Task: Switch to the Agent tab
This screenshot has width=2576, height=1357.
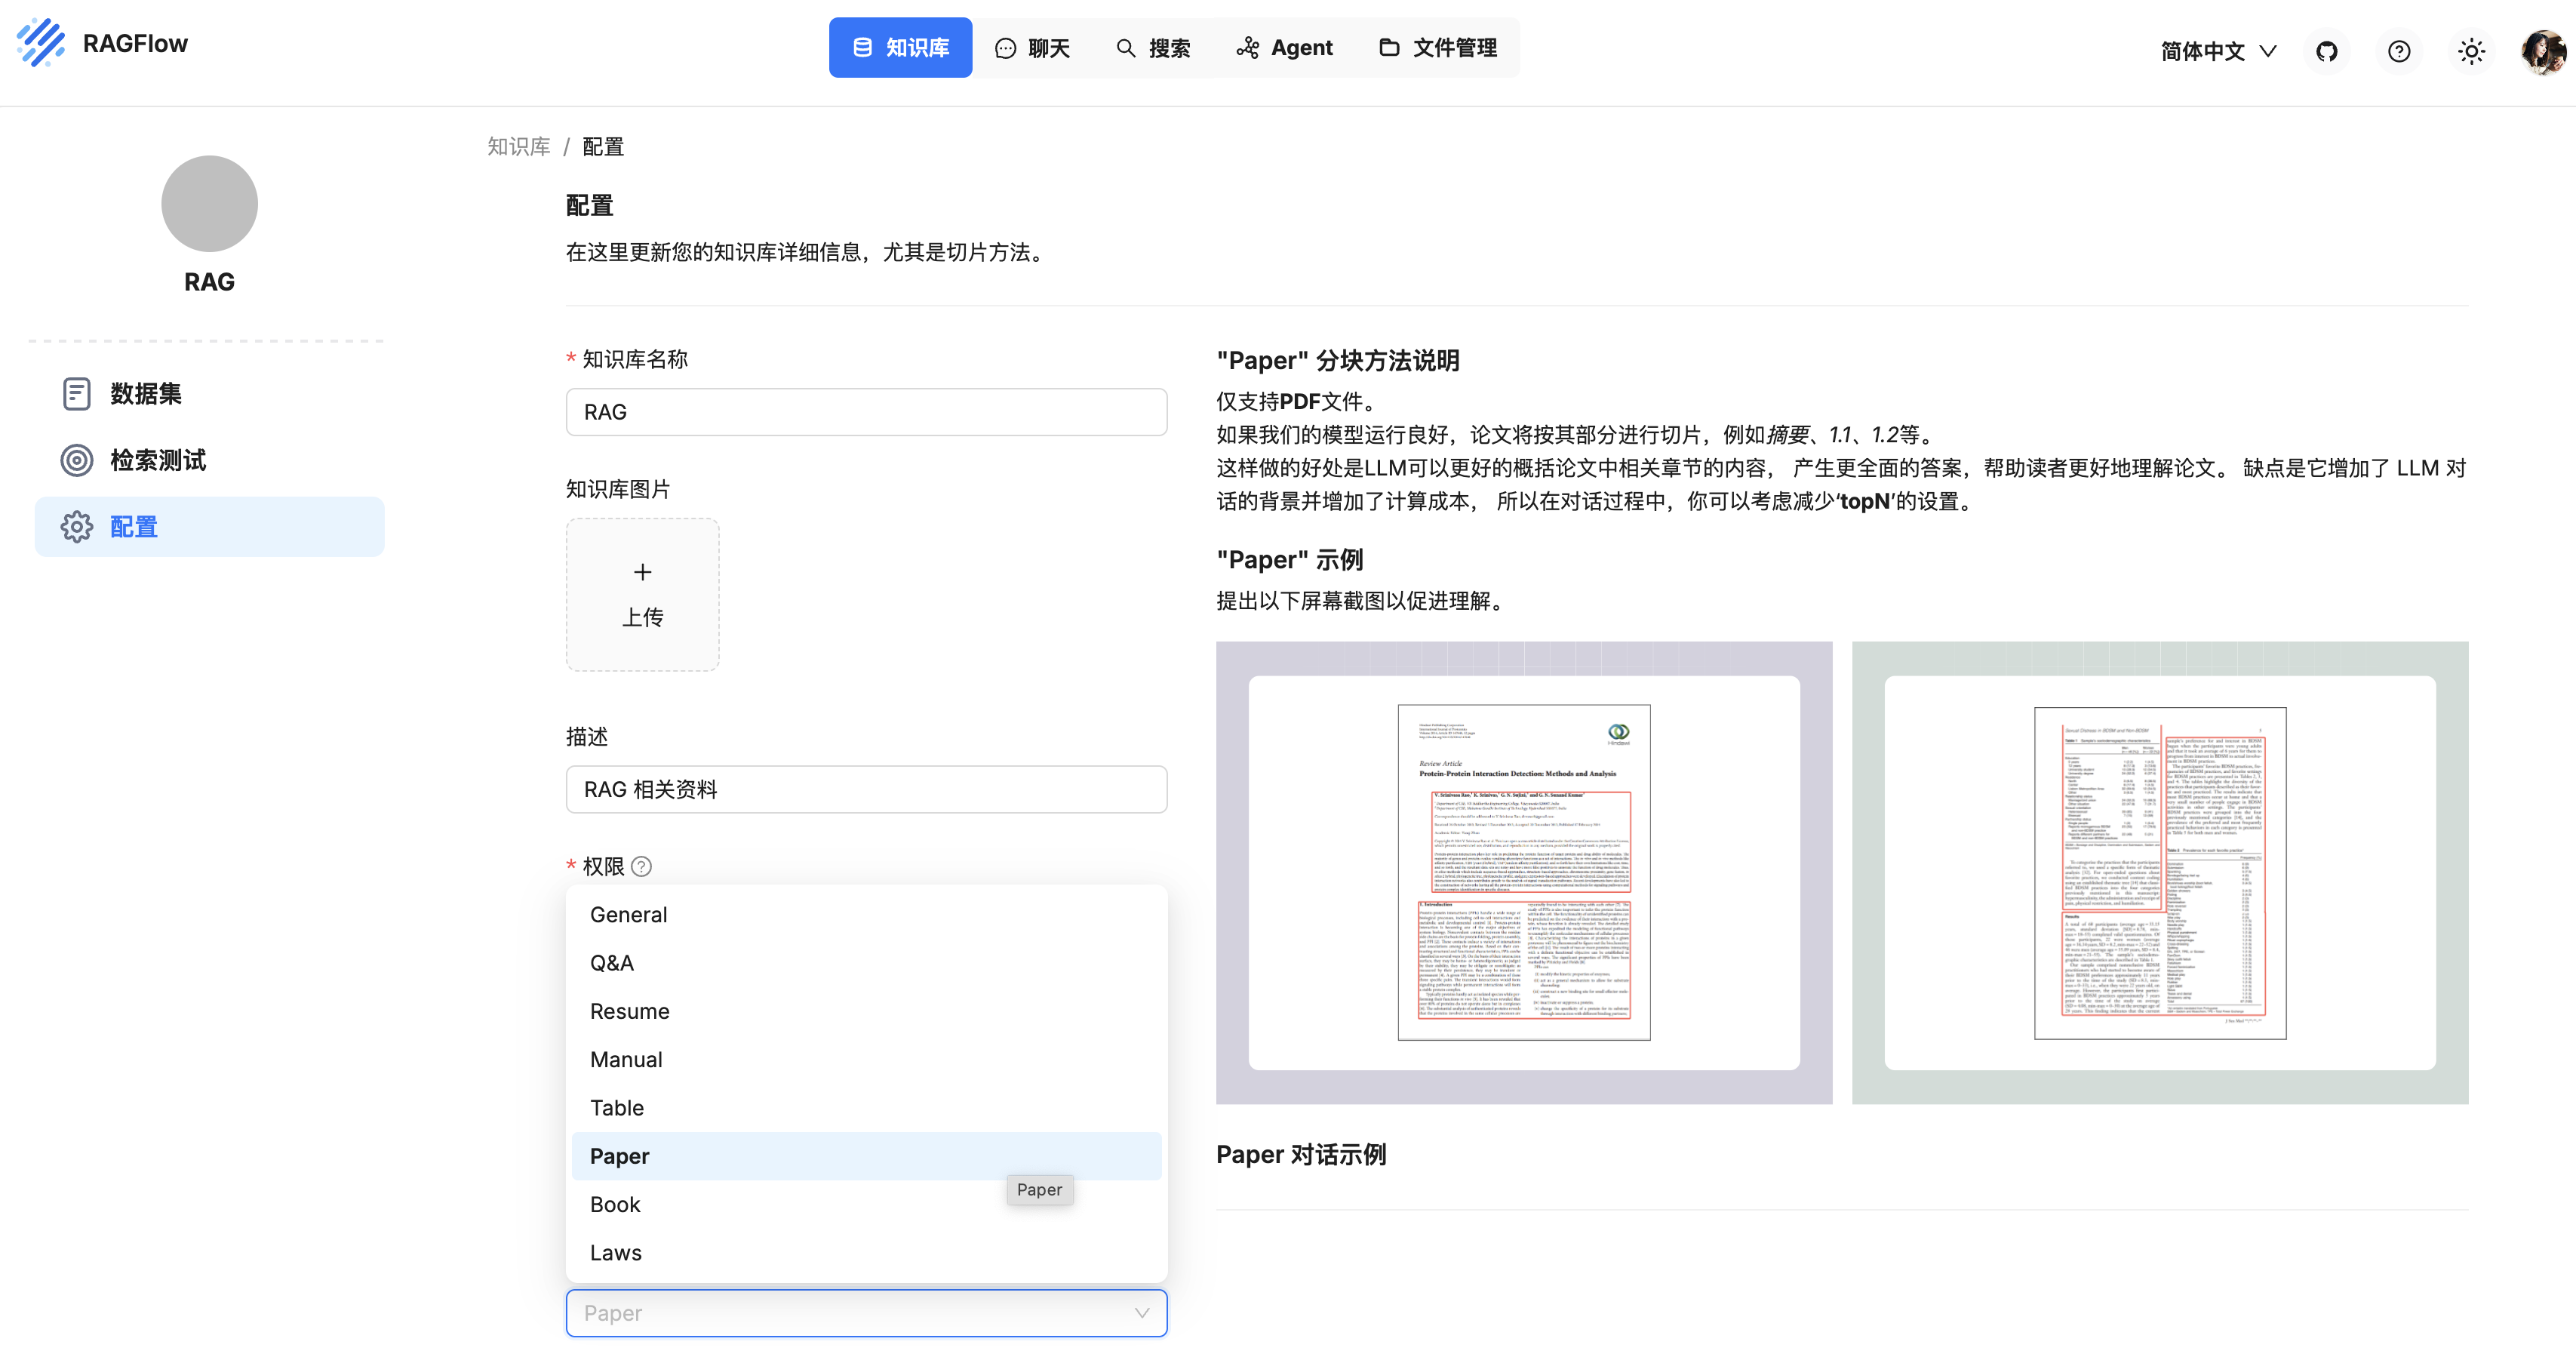Action: pyautogui.click(x=1284, y=48)
